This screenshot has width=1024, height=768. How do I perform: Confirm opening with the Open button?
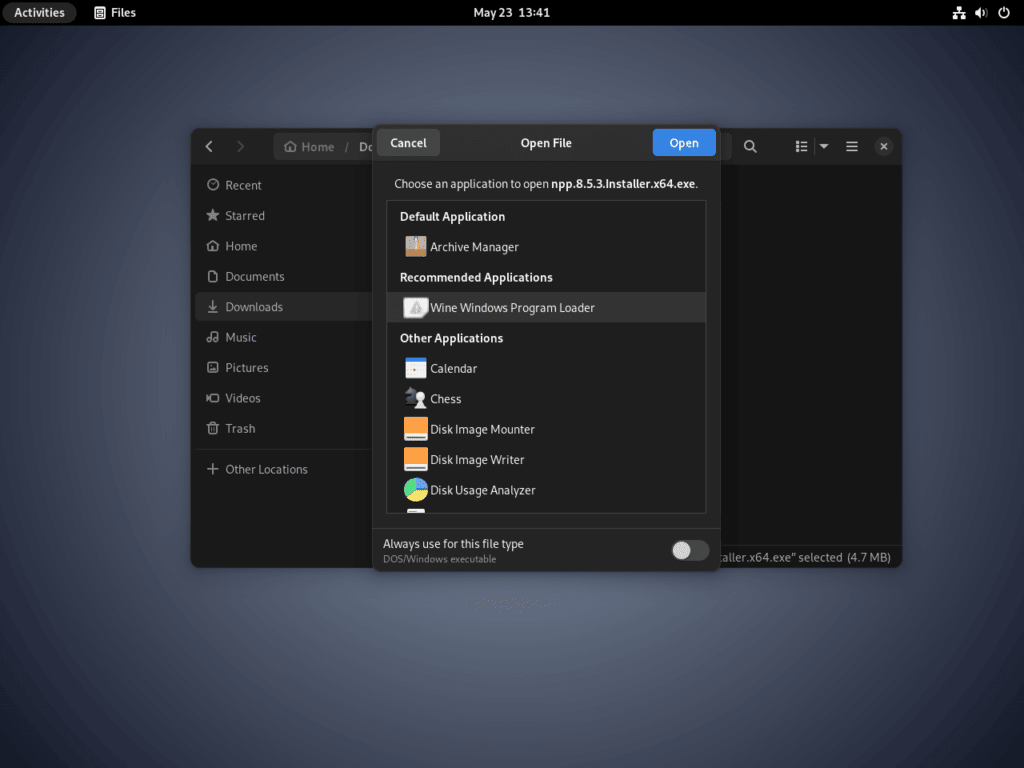click(684, 142)
